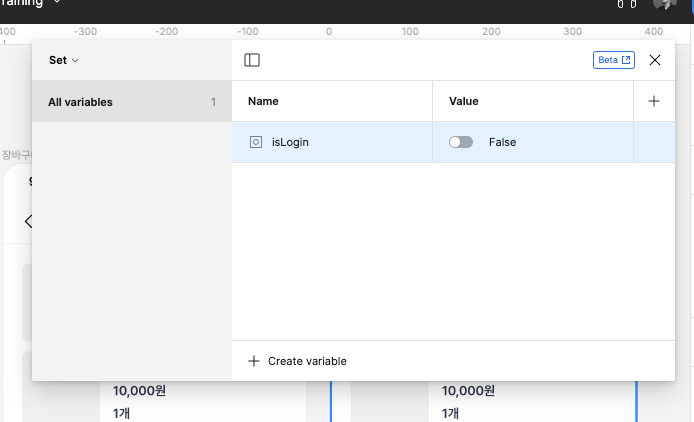694x422 pixels.
Task: Click the Name column header
Action: click(263, 101)
